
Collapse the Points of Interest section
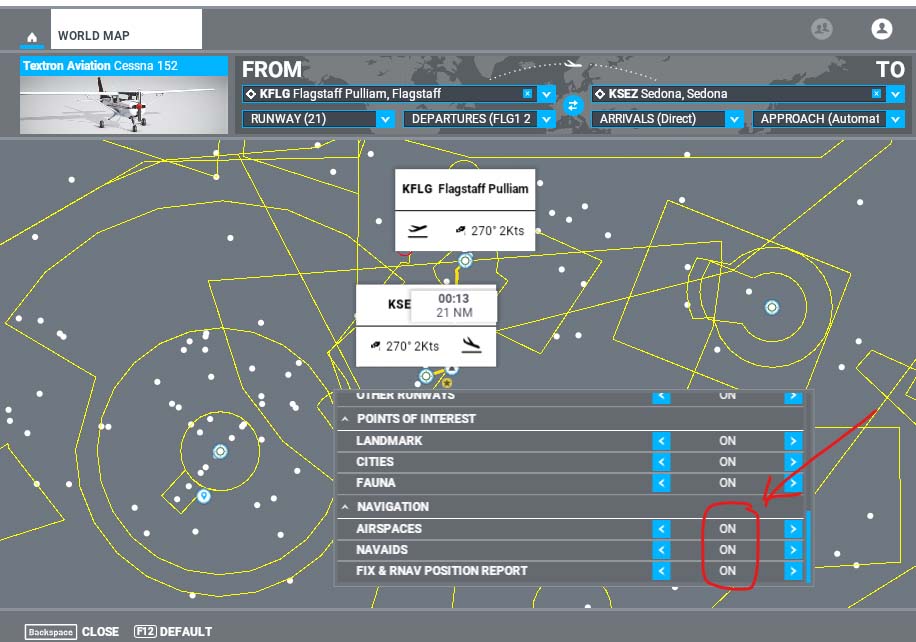point(345,419)
